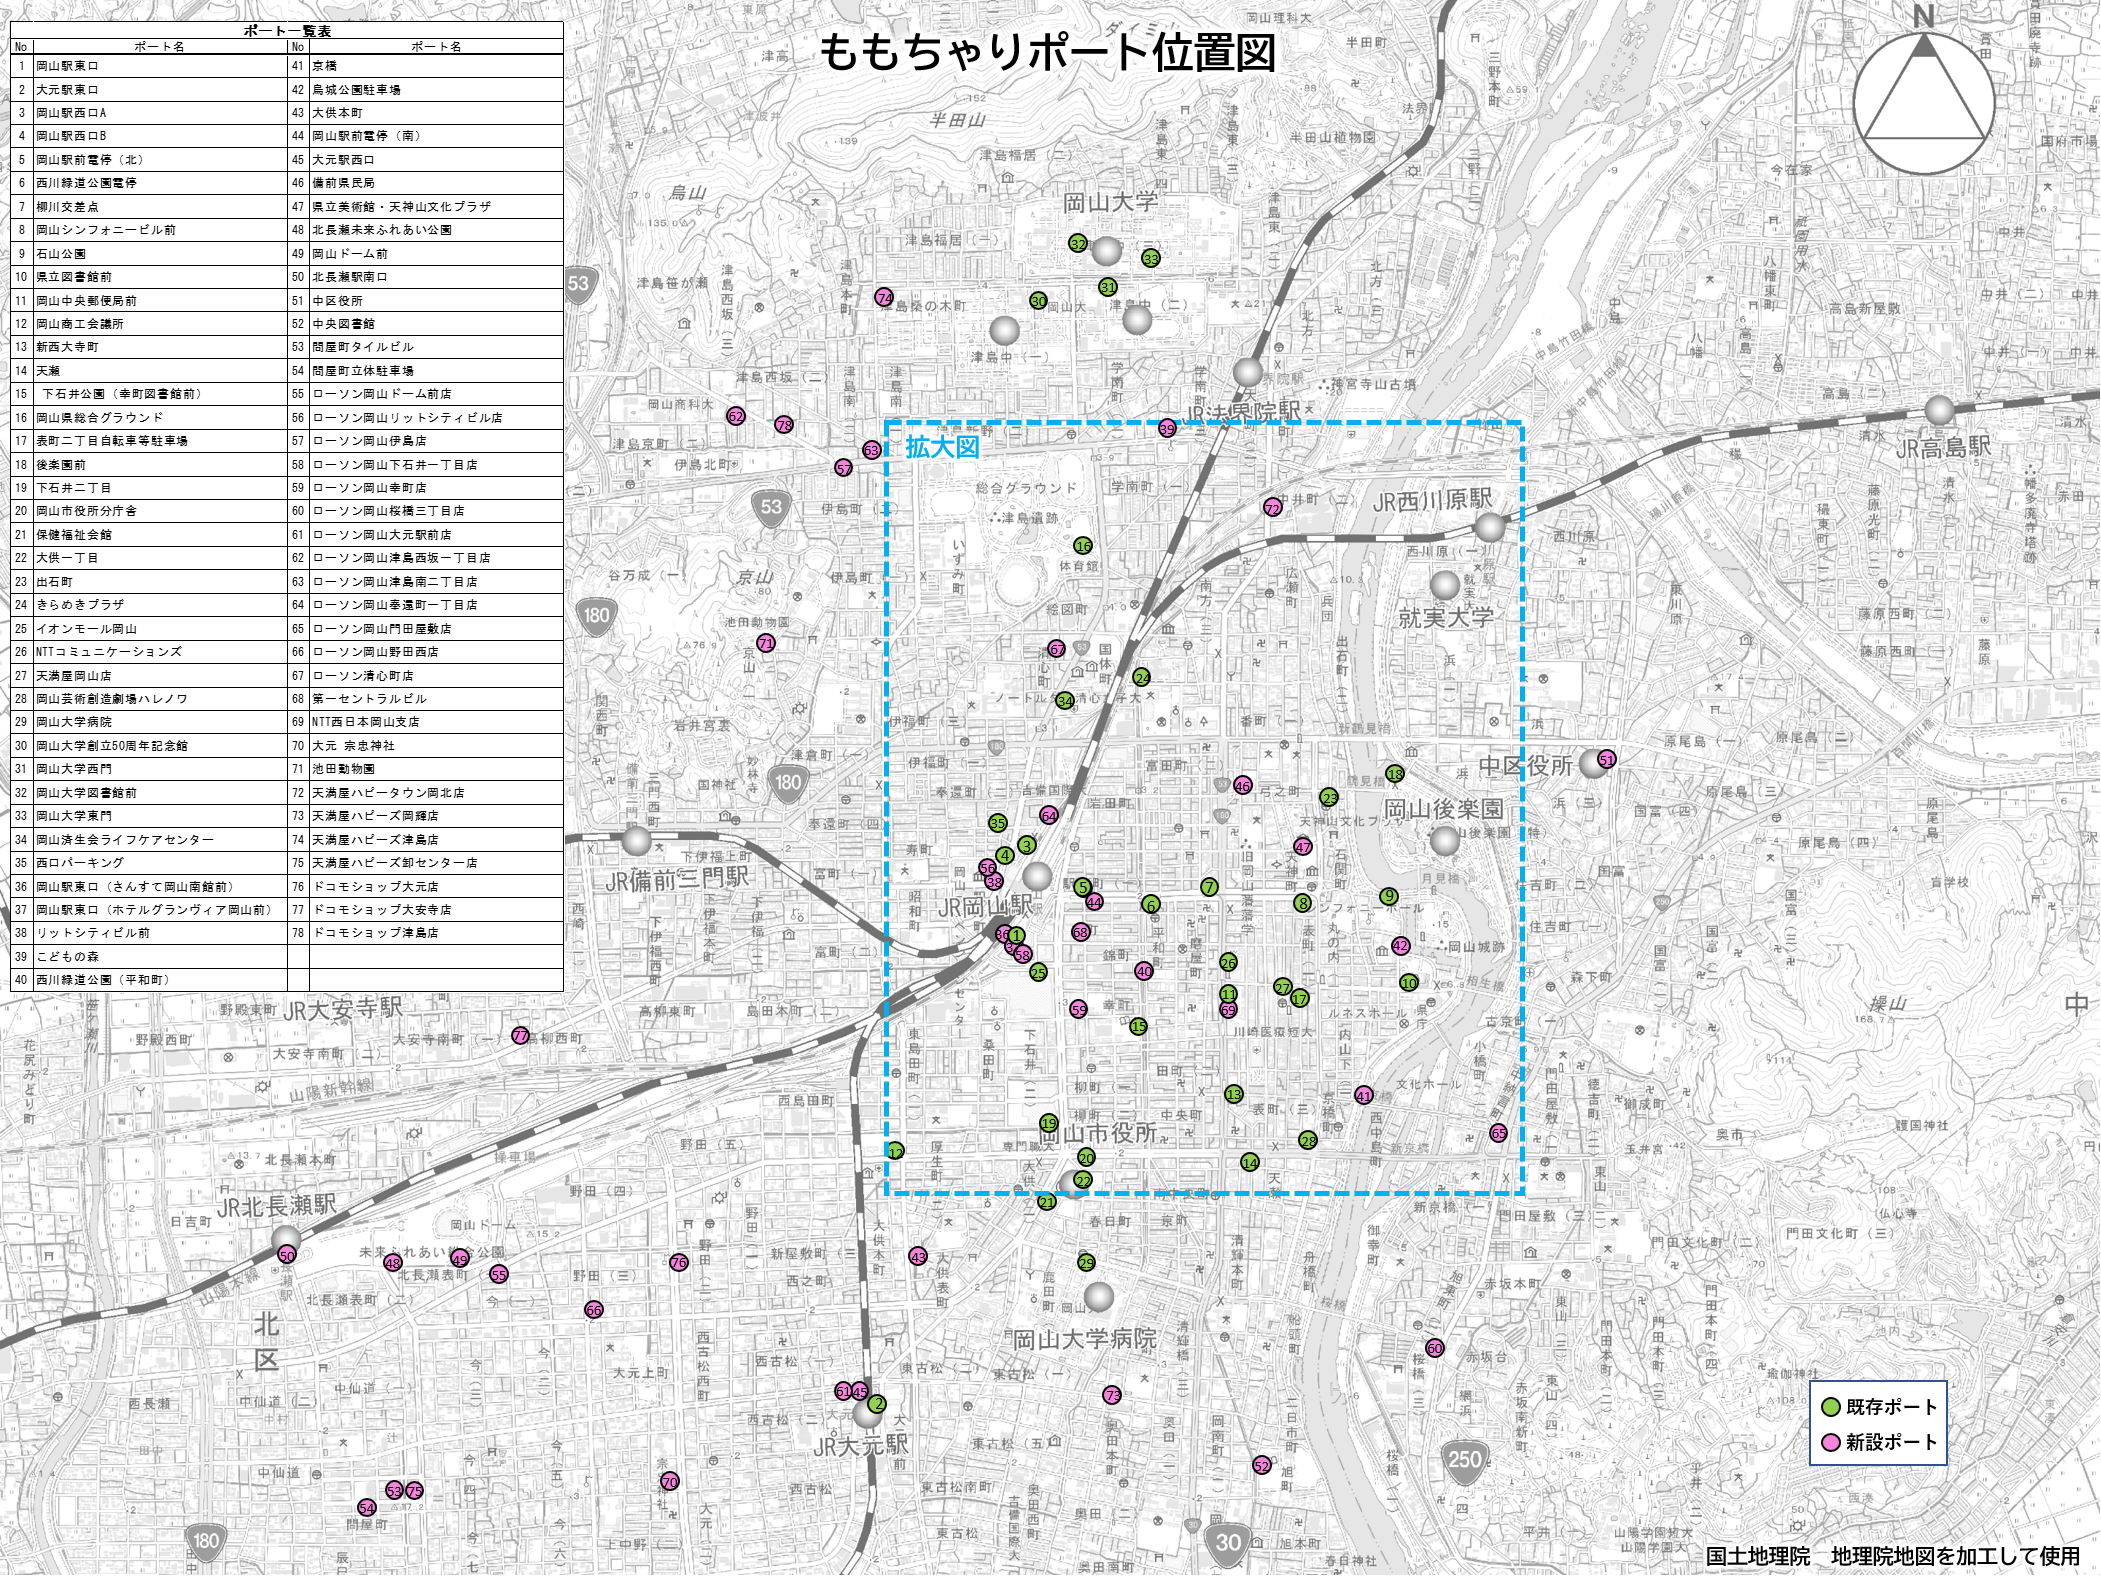Click pink port marker 71 near 池田動物園

coord(766,643)
